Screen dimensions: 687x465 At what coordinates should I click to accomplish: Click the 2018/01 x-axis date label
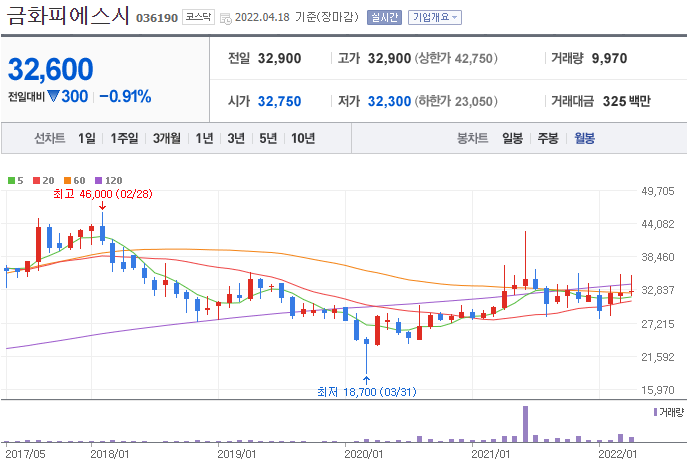[110, 454]
